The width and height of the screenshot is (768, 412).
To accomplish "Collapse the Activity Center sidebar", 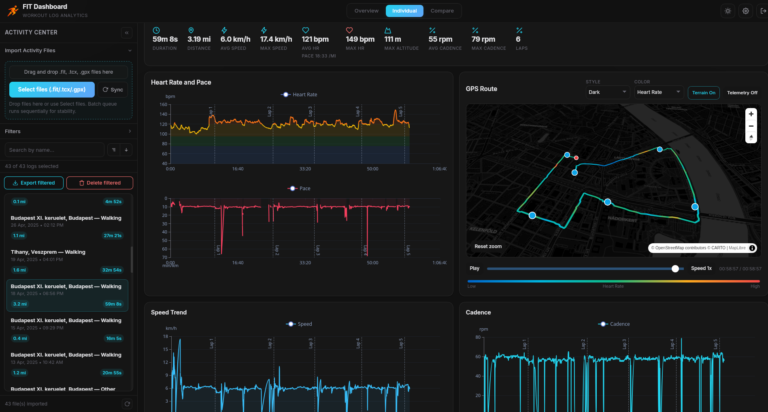I will (x=127, y=33).
